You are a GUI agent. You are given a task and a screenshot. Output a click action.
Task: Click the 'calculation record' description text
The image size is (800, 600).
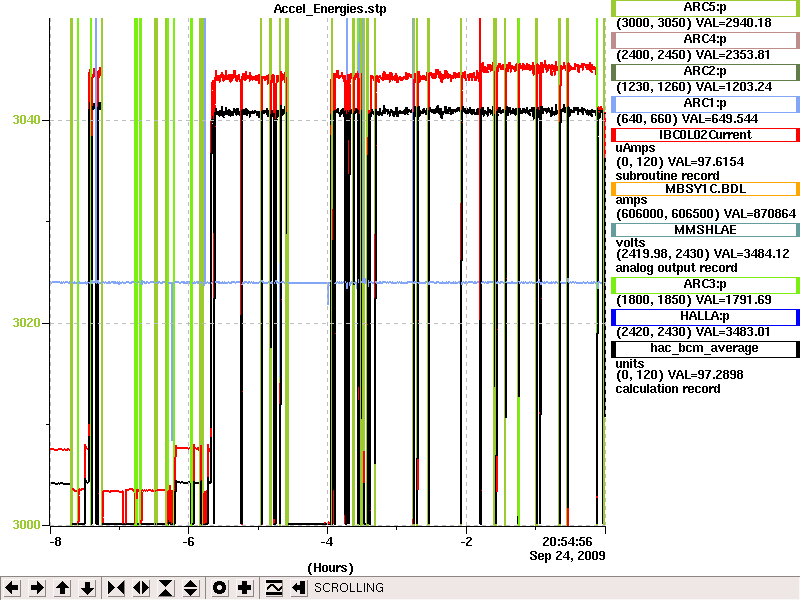coord(668,389)
